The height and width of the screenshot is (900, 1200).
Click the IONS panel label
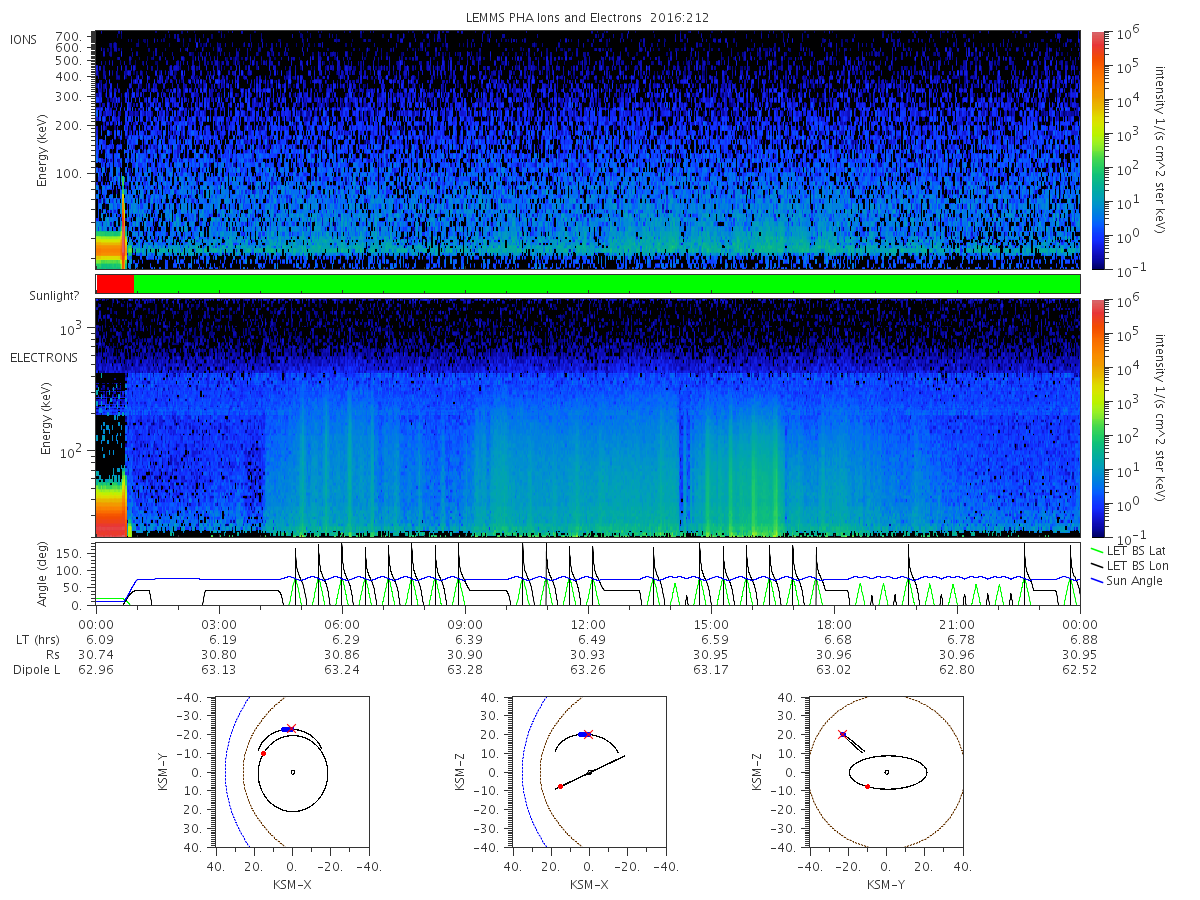(x=24, y=40)
